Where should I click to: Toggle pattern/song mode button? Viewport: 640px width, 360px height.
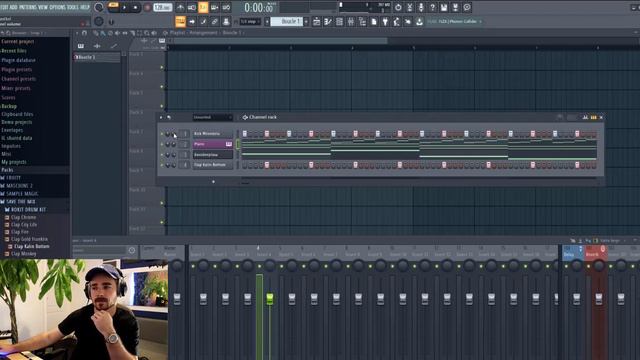tap(113, 7)
